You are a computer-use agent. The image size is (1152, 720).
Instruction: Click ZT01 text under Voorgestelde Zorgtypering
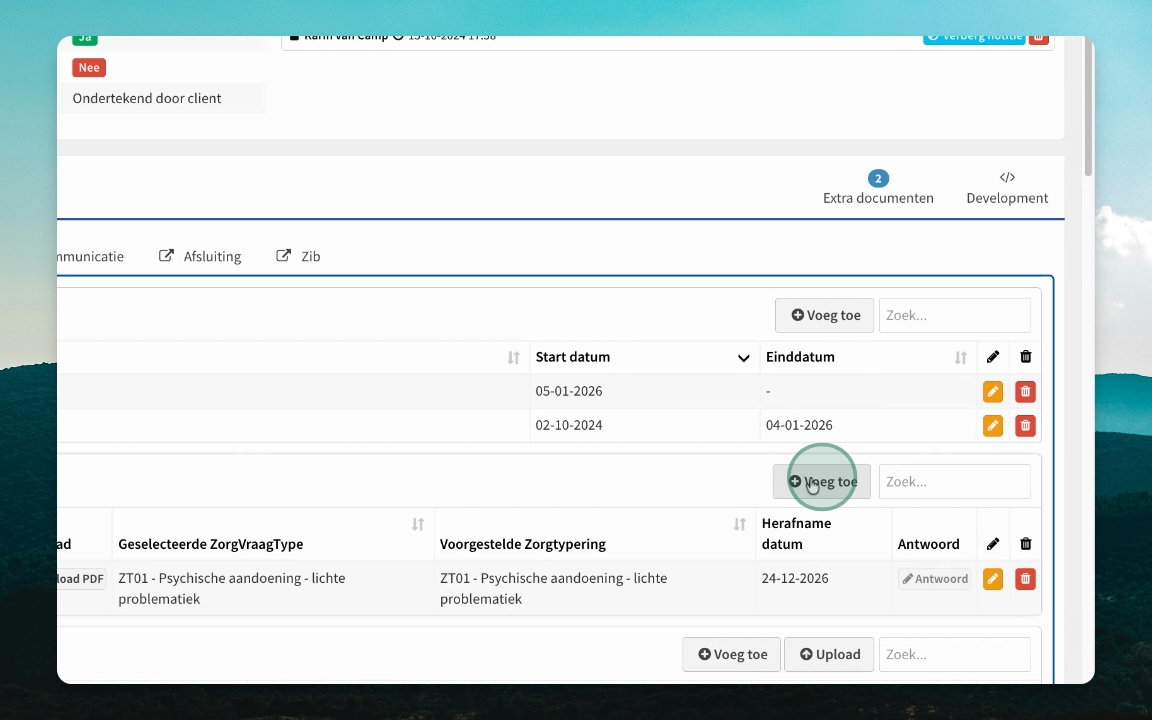[x=553, y=588]
